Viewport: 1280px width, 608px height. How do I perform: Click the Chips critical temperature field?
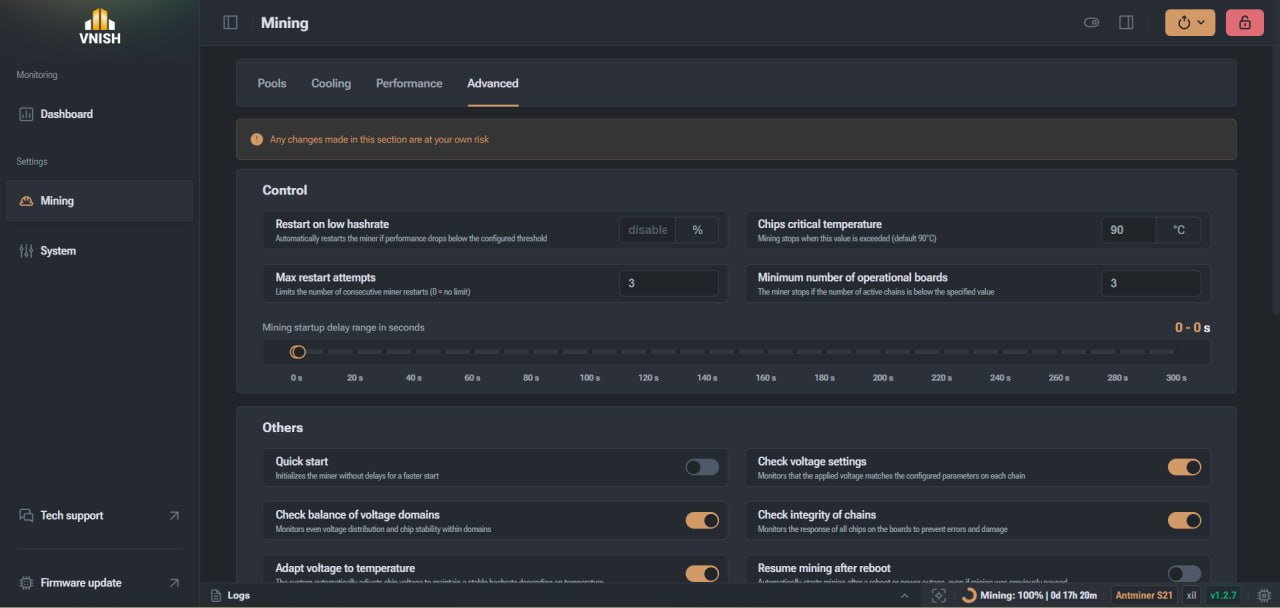tap(1128, 230)
